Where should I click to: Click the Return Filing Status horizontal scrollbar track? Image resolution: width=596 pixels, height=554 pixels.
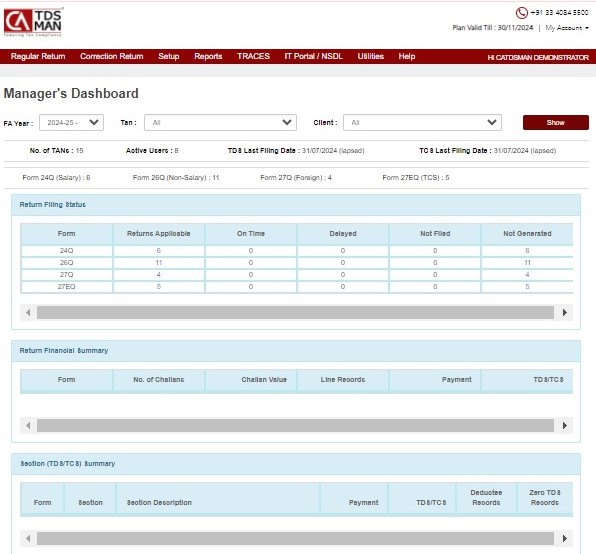[295, 312]
